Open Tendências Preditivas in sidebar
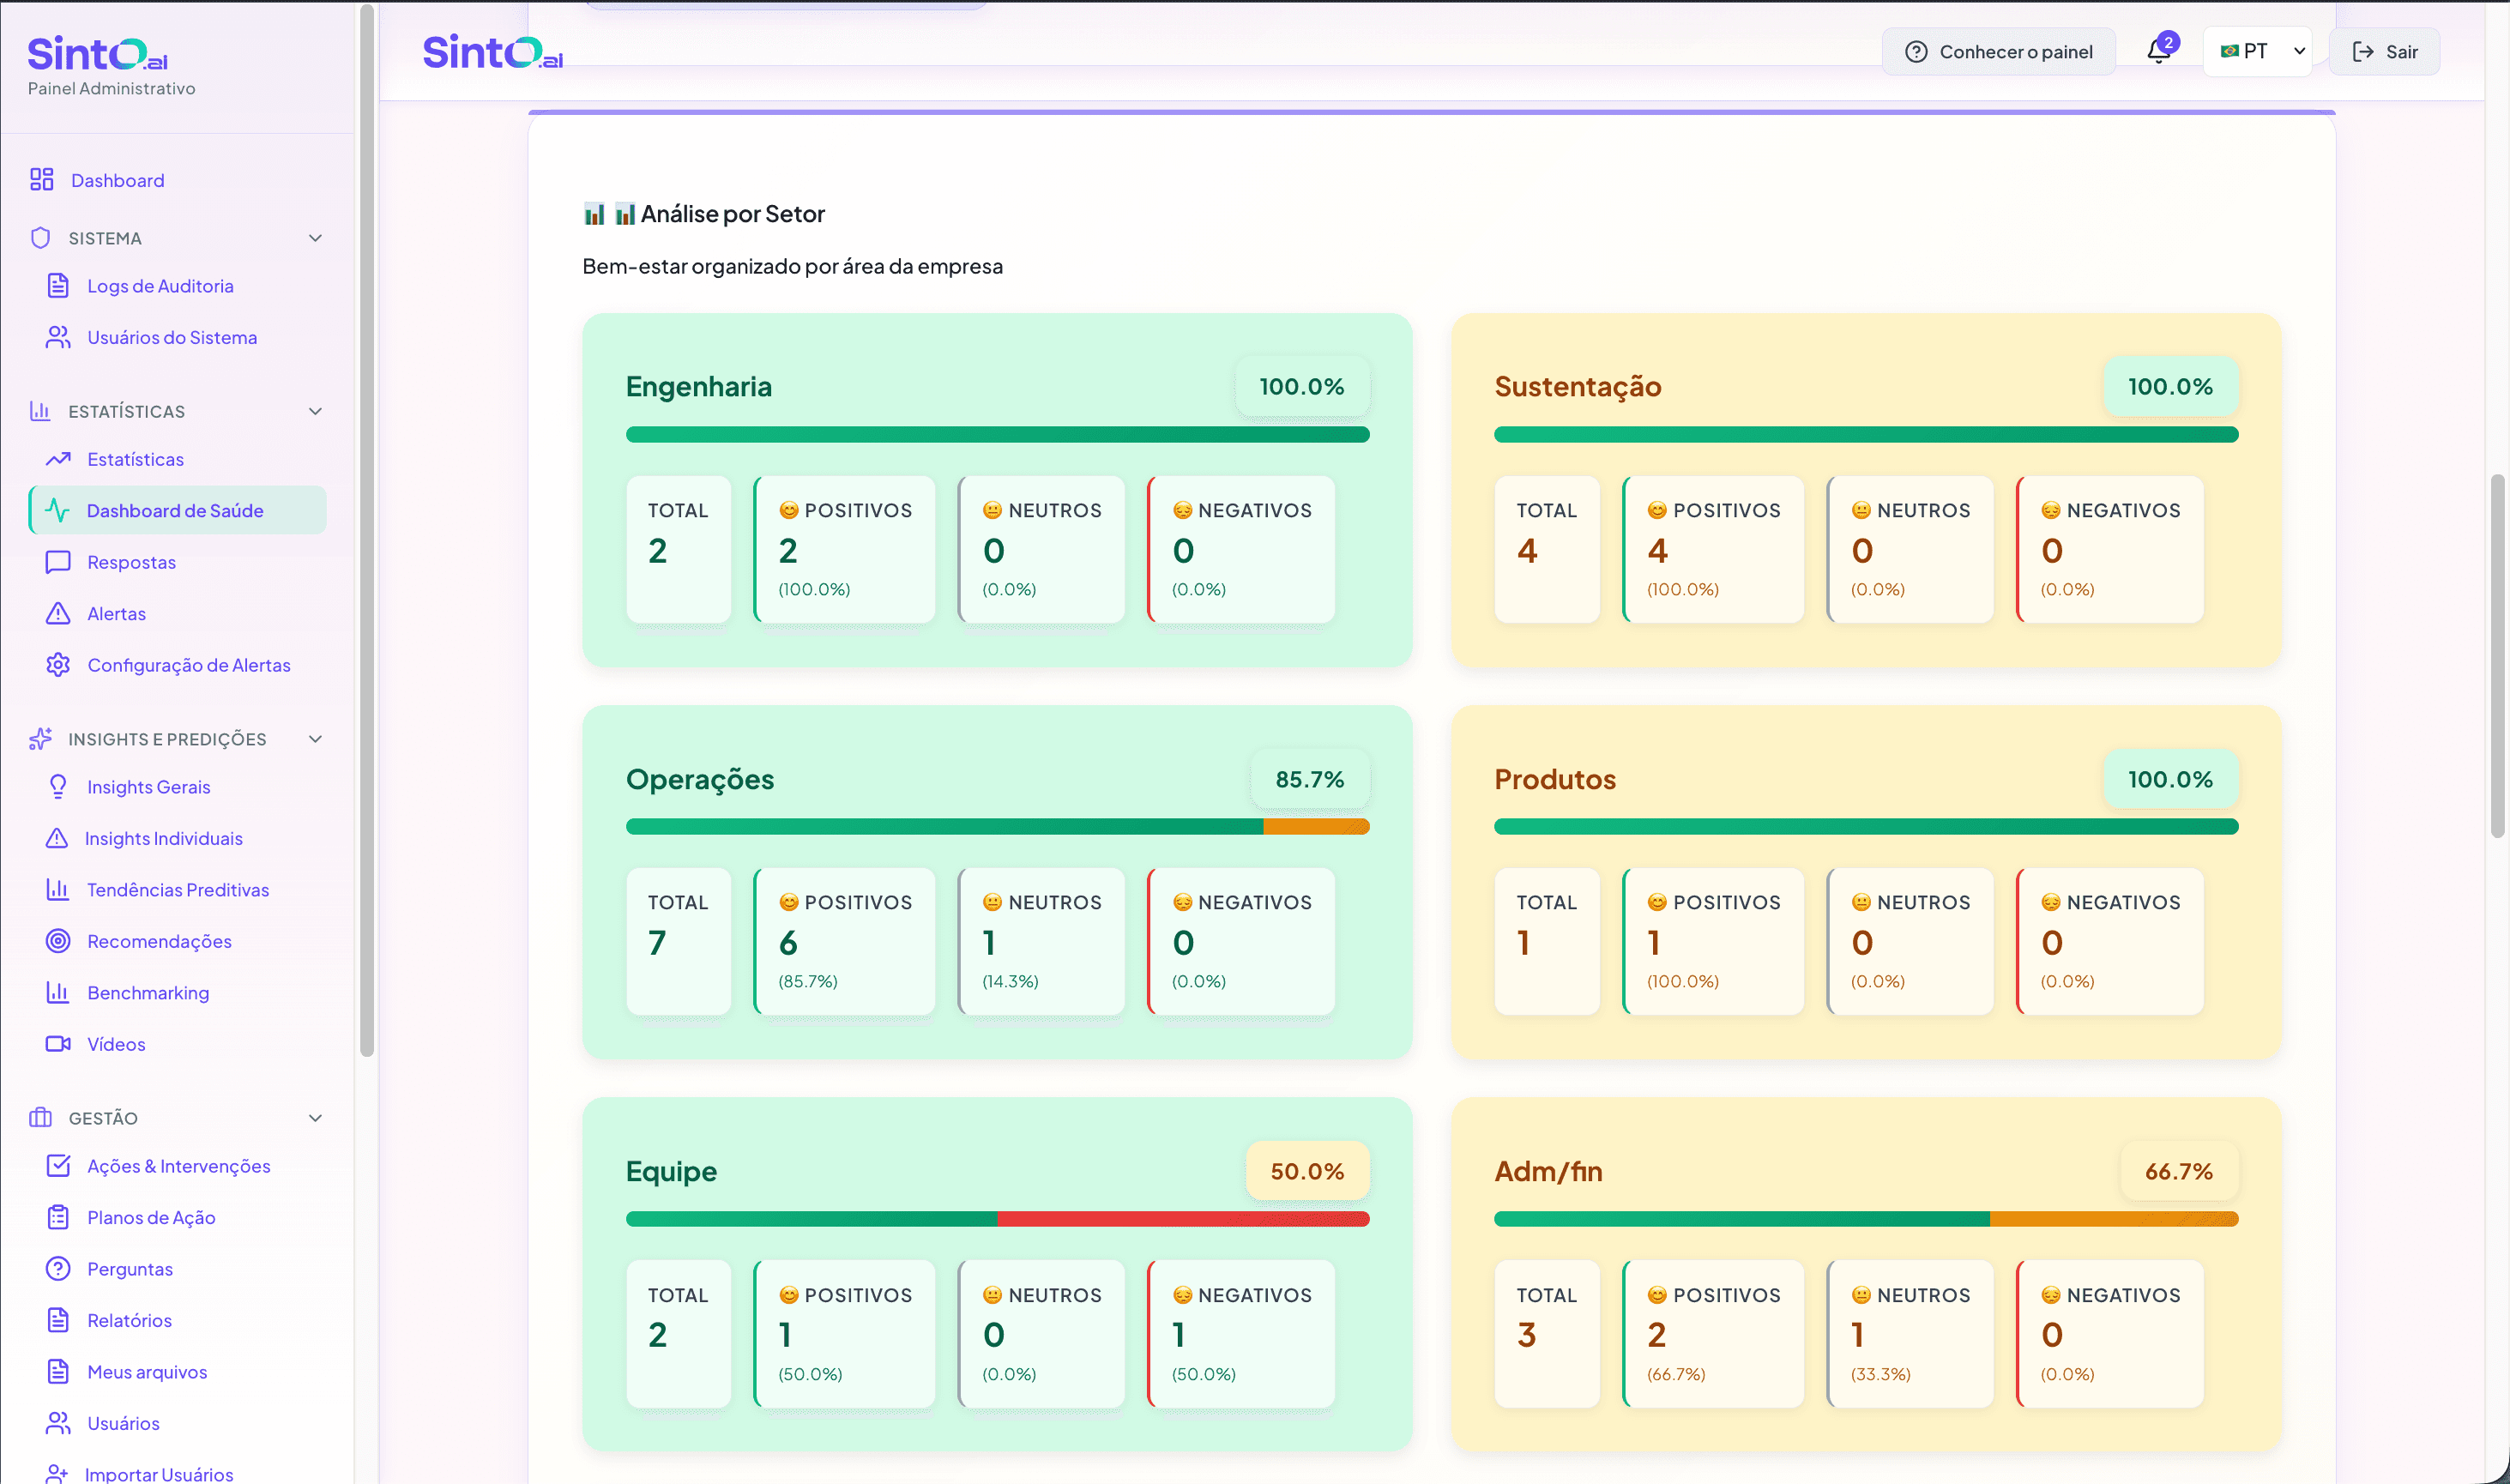 click(177, 890)
